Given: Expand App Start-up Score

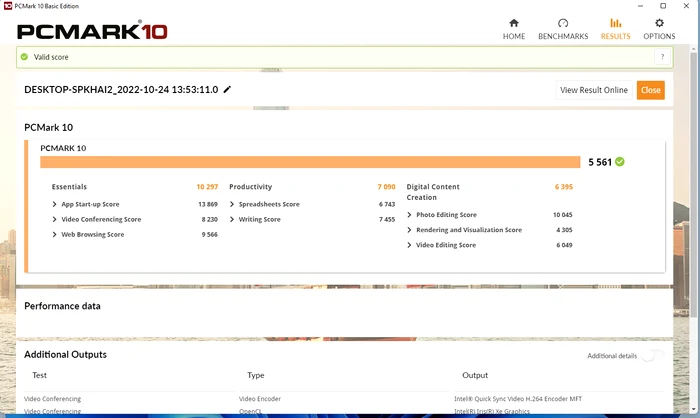Looking at the screenshot, I should (x=54, y=204).
